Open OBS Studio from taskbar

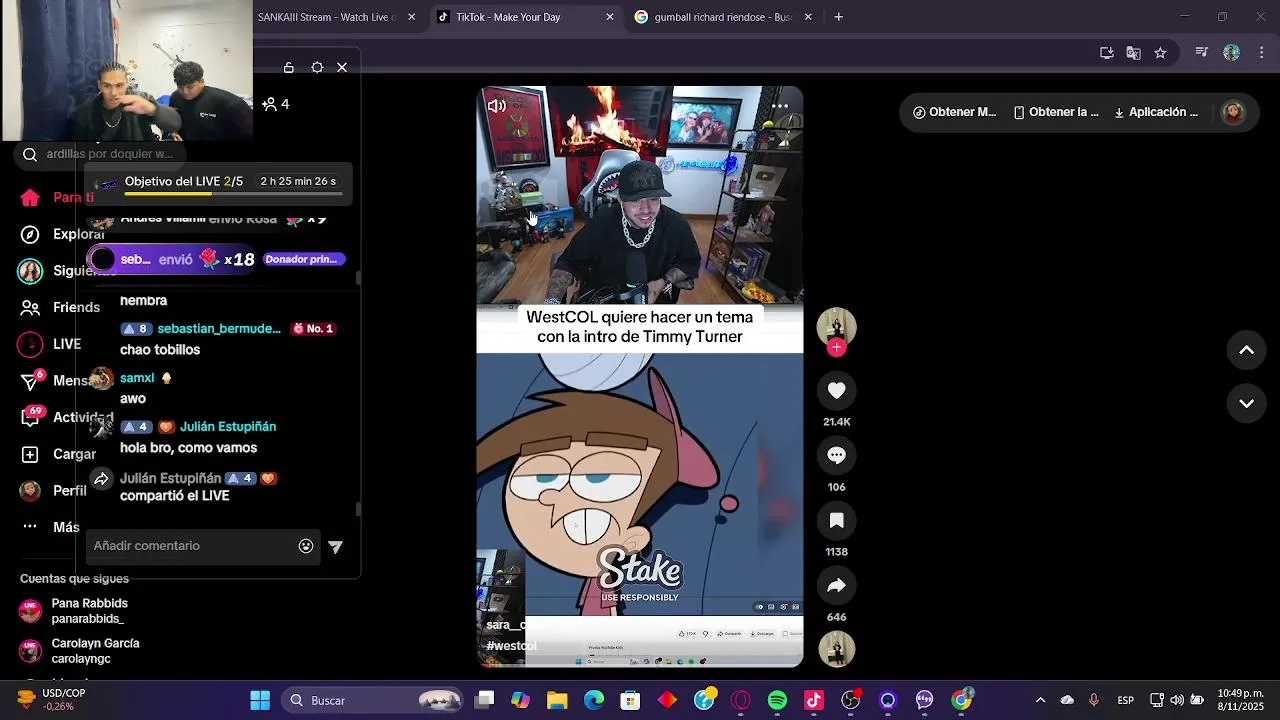tap(851, 700)
